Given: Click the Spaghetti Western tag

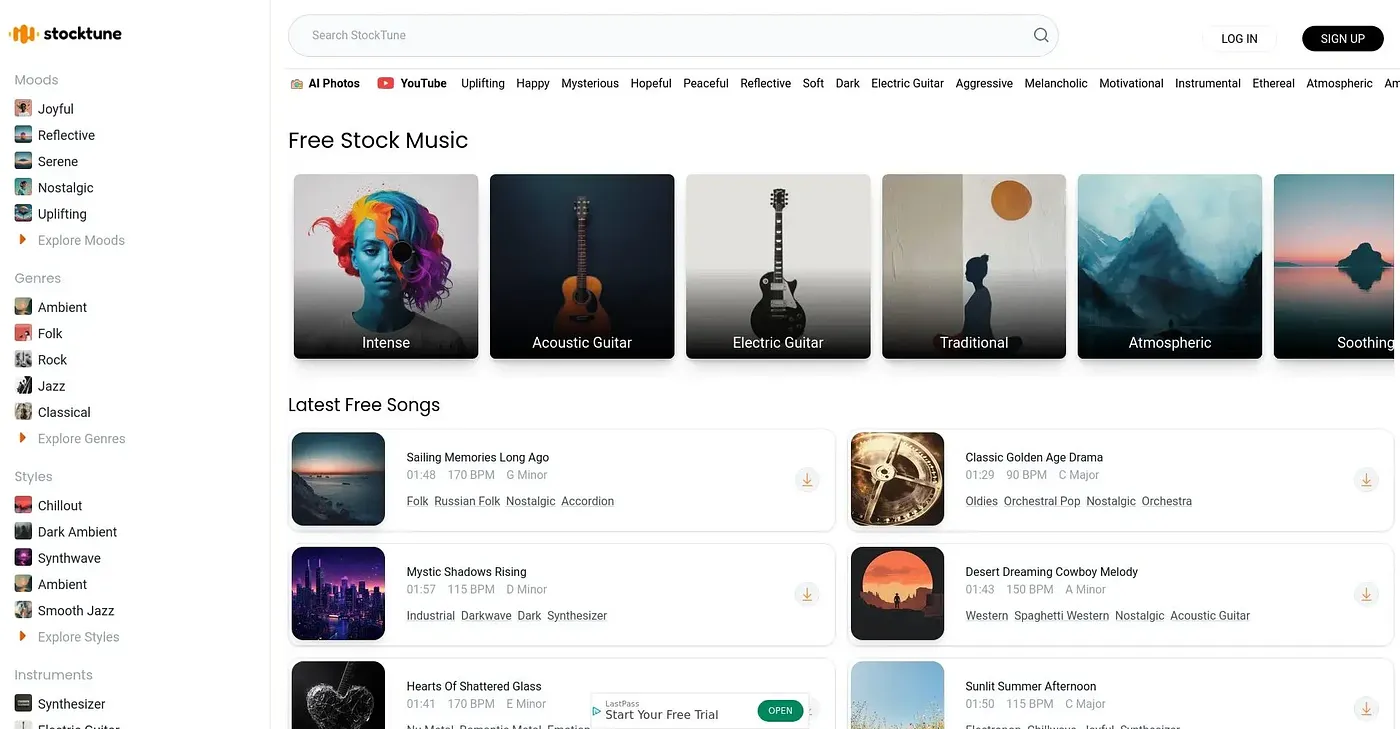Looking at the screenshot, I should [1061, 616].
